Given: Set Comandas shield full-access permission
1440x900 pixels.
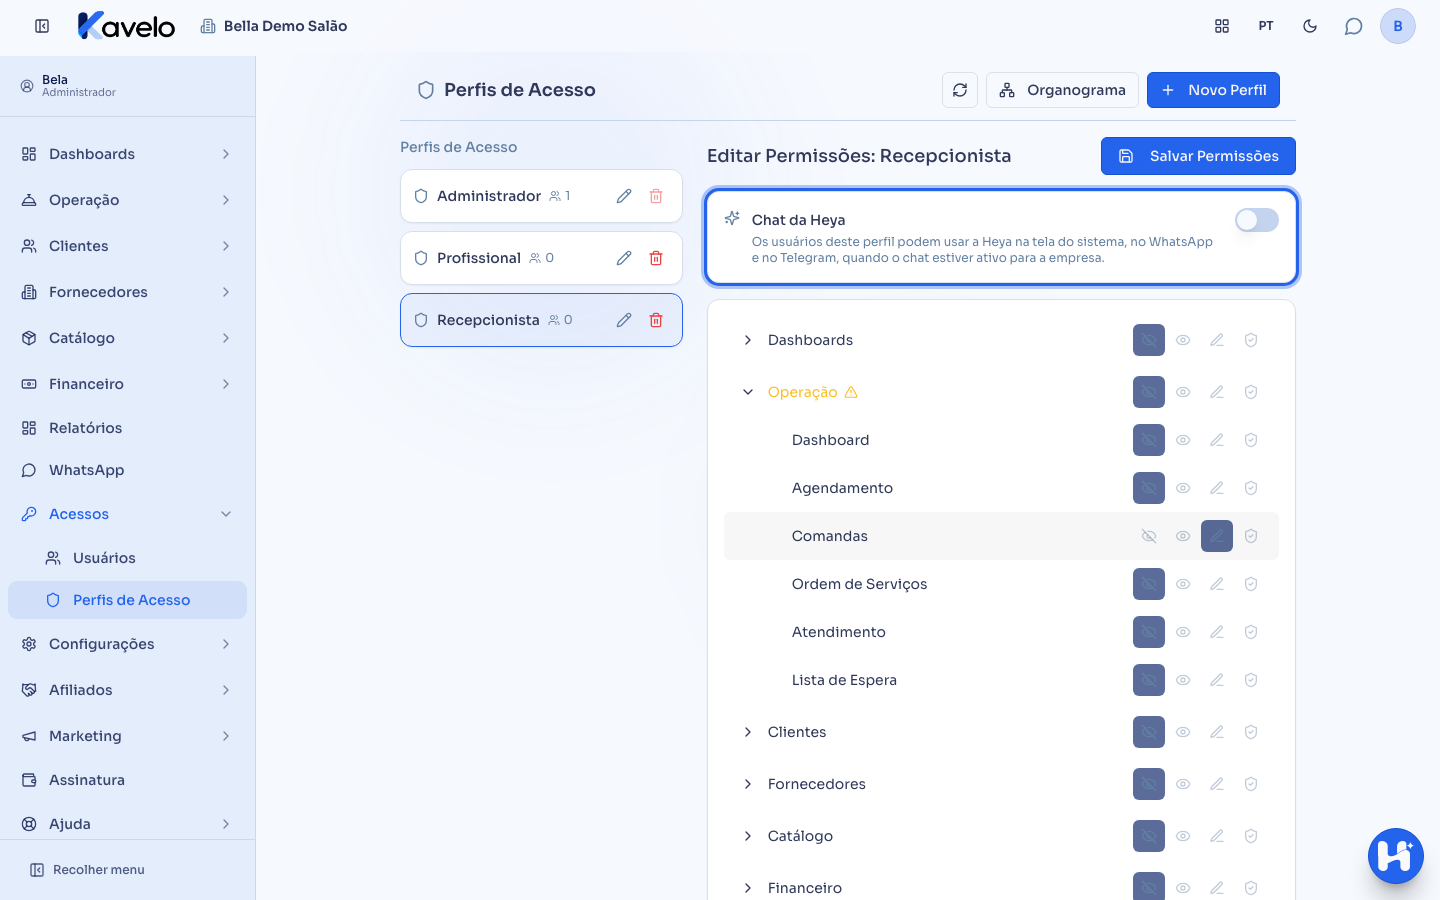Looking at the screenshot, I should 1251,536.
